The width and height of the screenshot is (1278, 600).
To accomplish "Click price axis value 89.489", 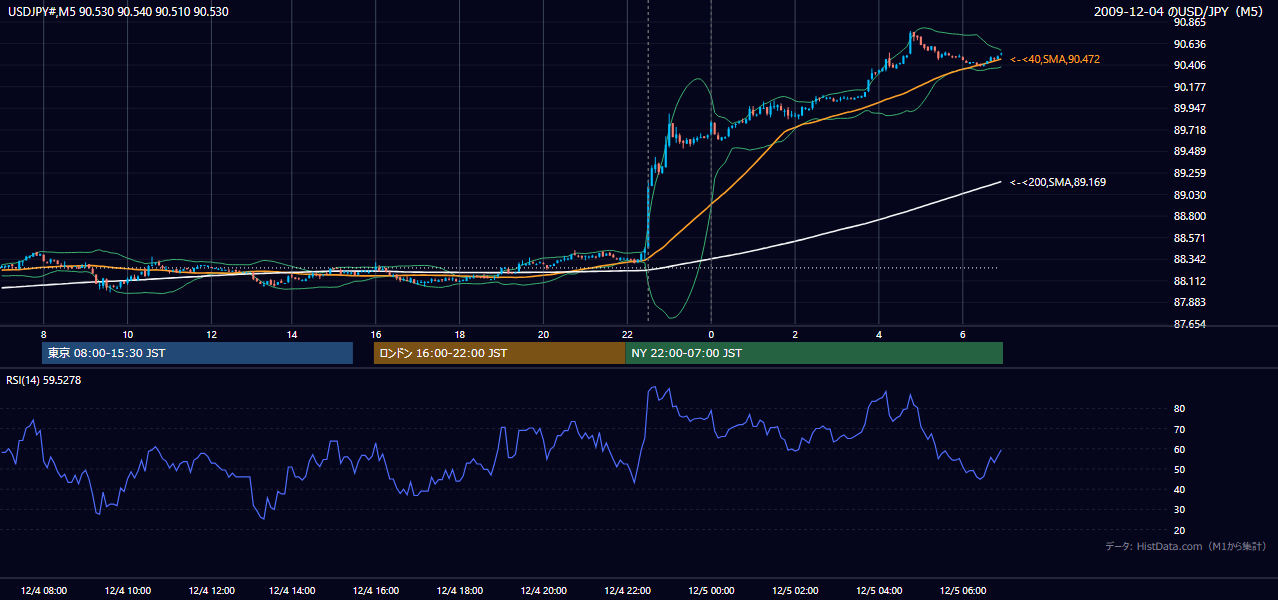I will (x=1188, y=151).
